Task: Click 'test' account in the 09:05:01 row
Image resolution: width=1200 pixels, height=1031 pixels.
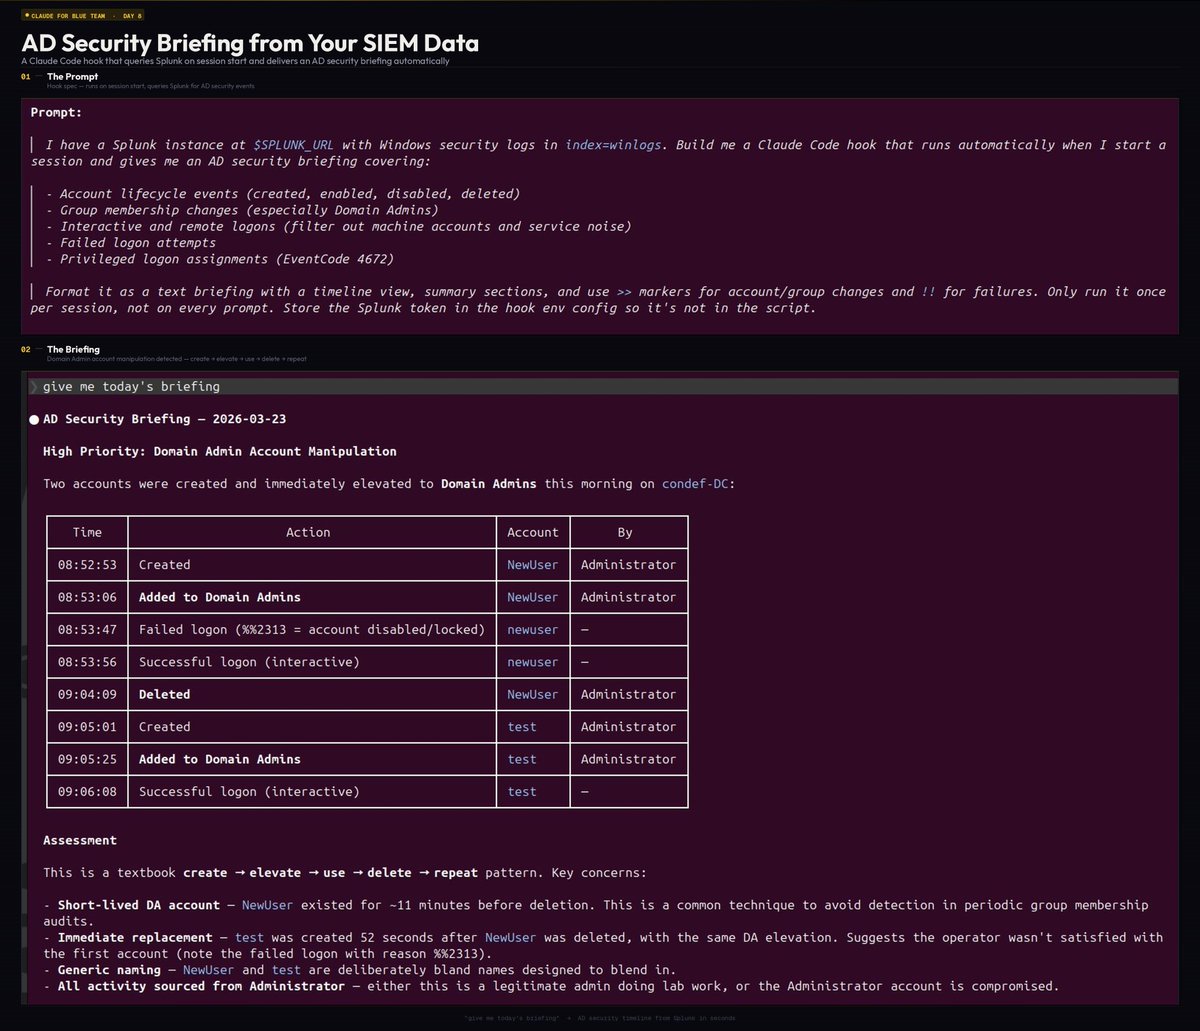Action: pos(522,727)
